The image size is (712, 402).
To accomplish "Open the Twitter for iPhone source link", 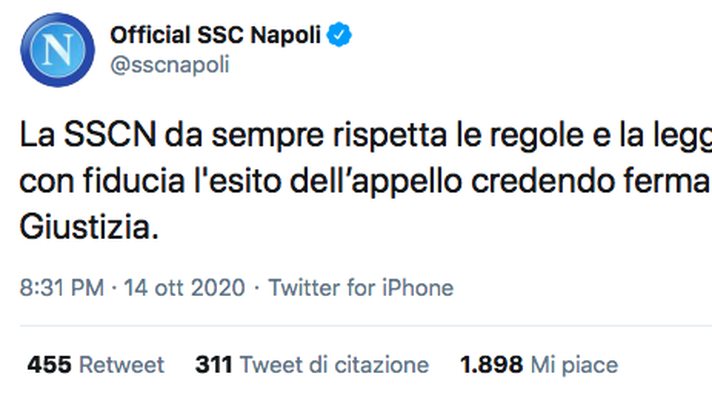I will [x=361, y=288].
